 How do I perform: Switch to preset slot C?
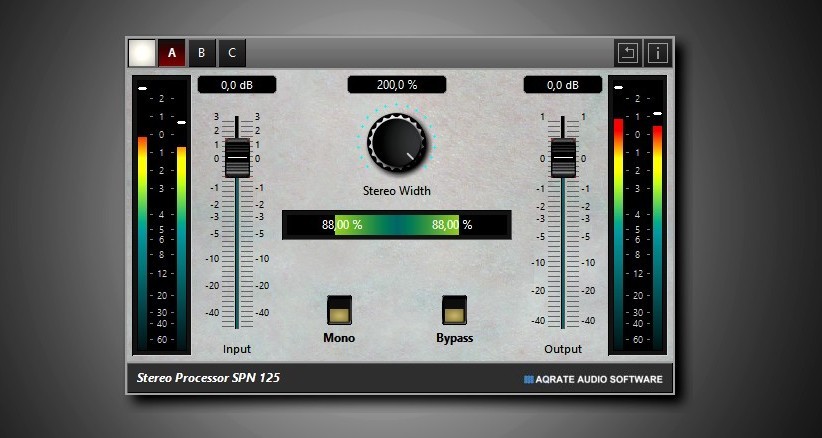(232, 53)
